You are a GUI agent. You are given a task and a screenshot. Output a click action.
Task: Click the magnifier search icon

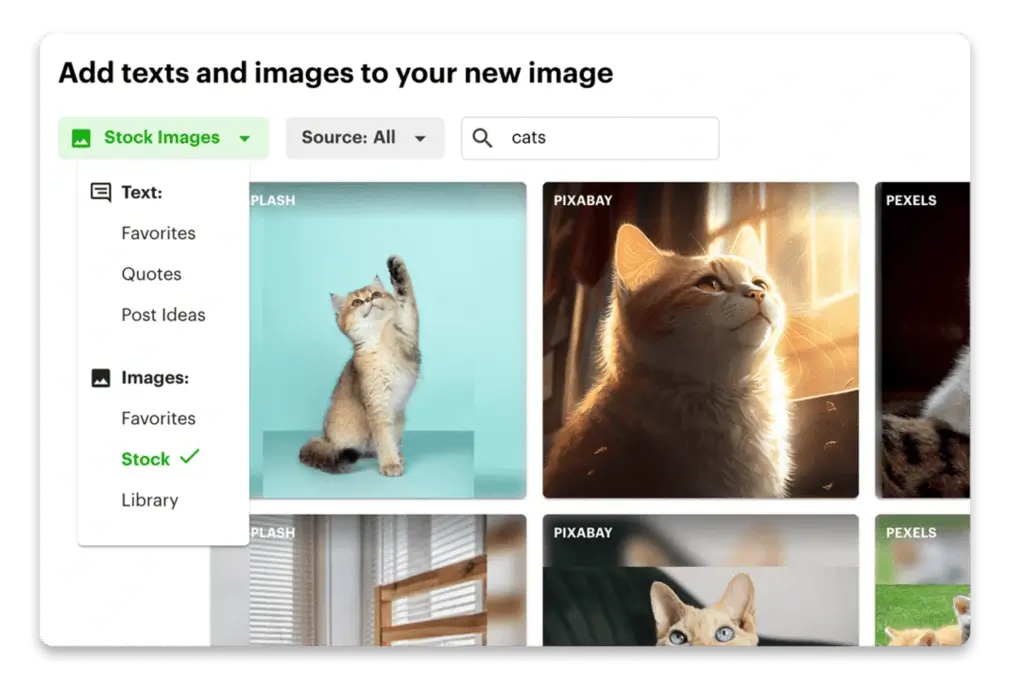tap(482, 138)
